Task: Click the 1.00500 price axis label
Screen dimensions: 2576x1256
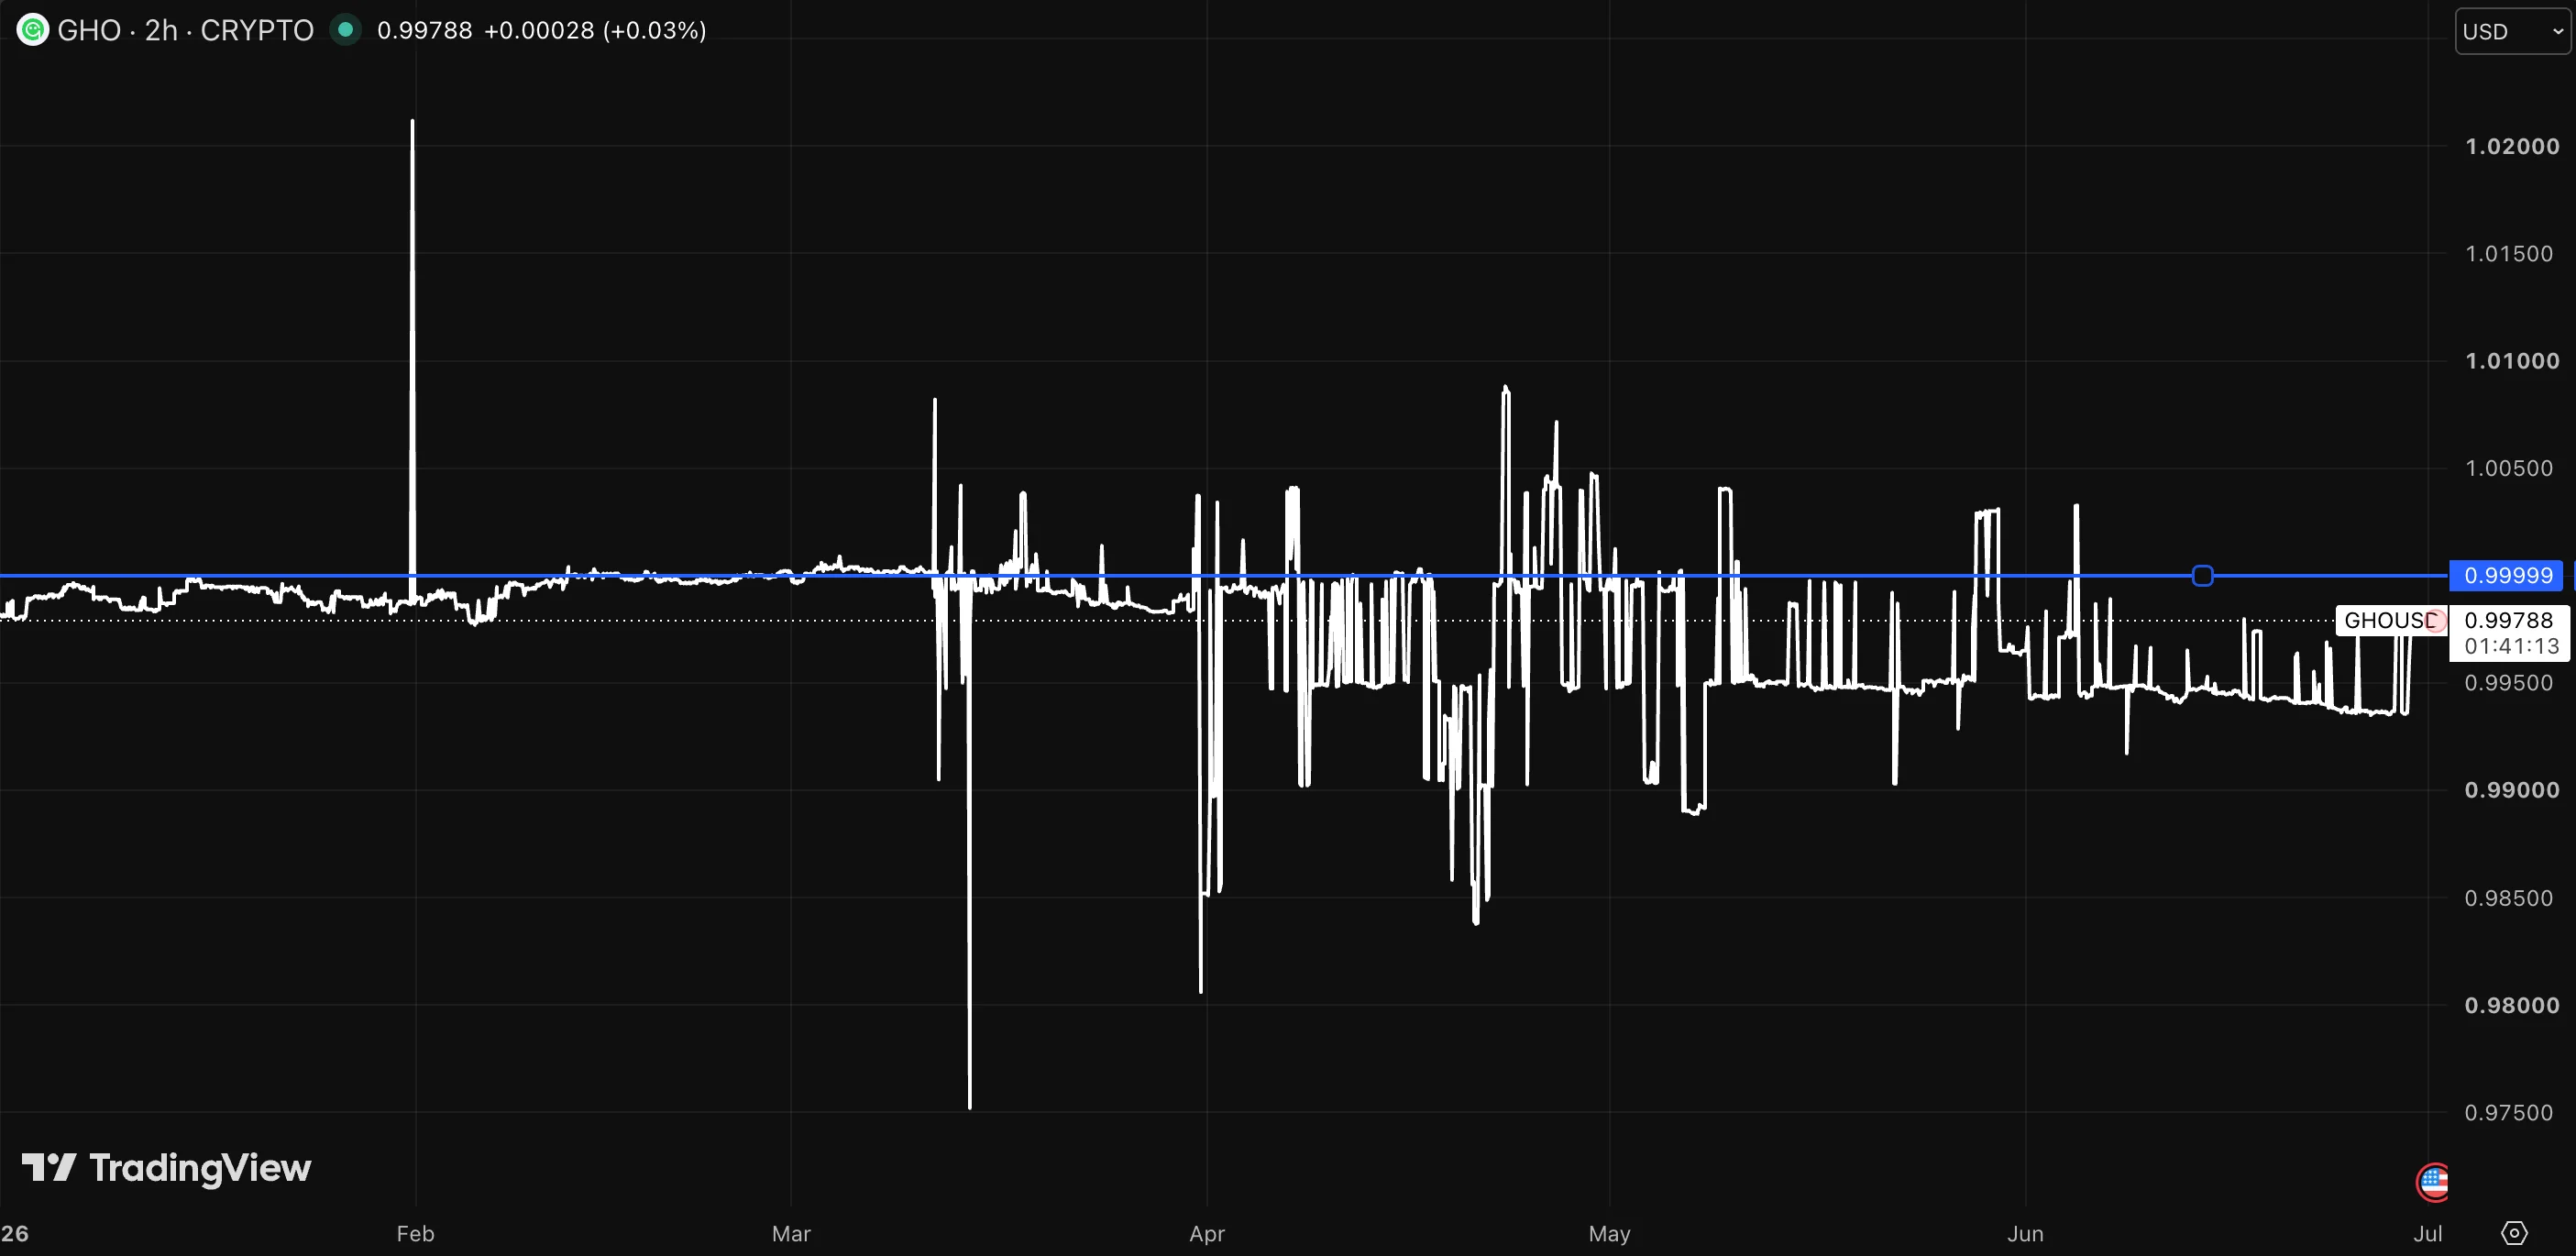Action: tap(2509, 468)
